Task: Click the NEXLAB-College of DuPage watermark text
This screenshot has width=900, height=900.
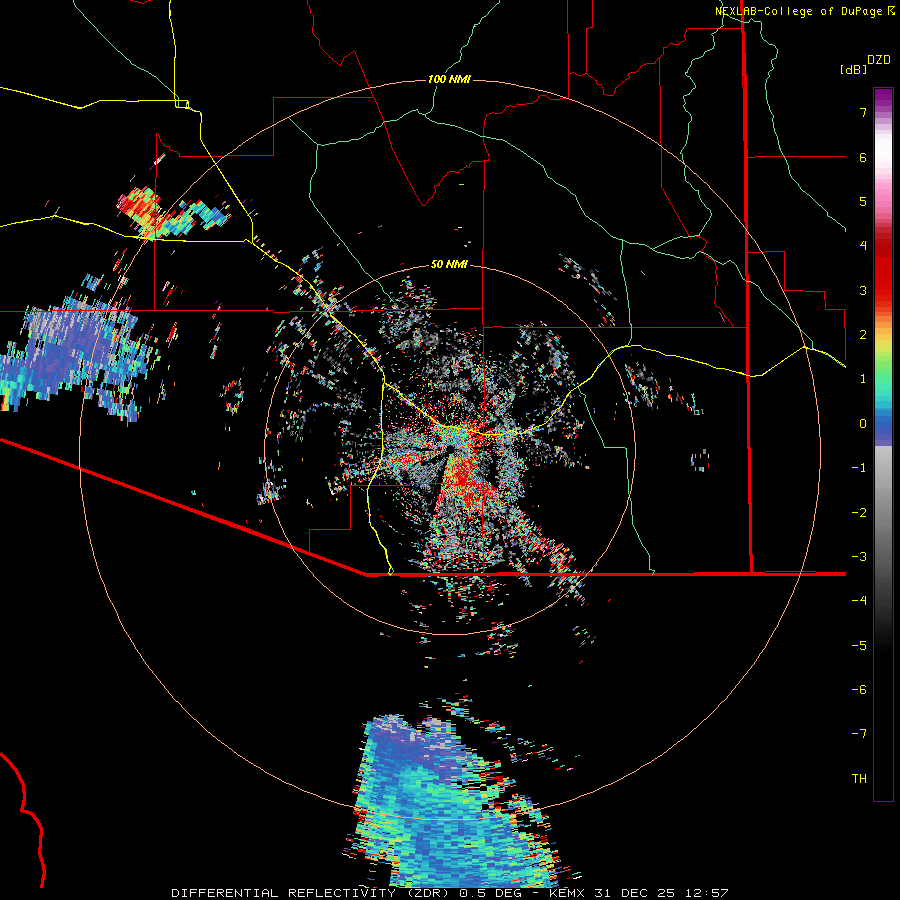Action: click(x=798, y=11)
